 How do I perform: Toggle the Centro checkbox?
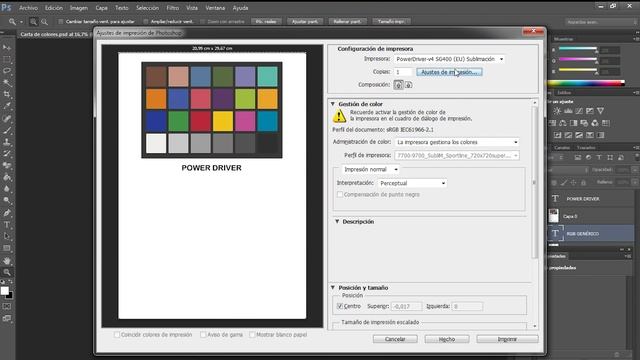pyautogui.click(x=340, y=306)
